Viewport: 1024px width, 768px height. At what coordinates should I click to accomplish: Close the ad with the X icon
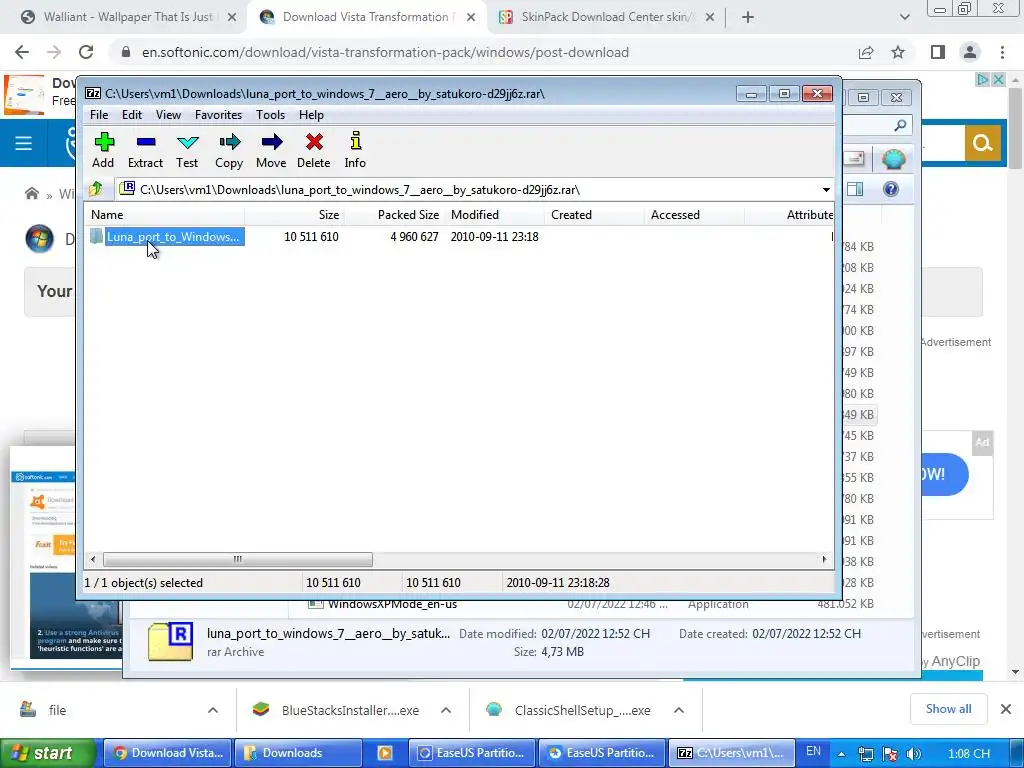coord(998,80)
